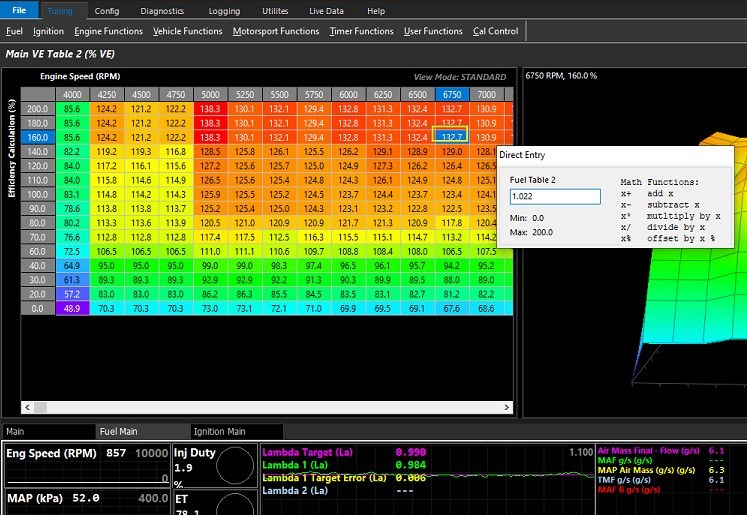Open the Timer Functions menu
This screenshot has height=515, width=747.
tap(360, 31)
